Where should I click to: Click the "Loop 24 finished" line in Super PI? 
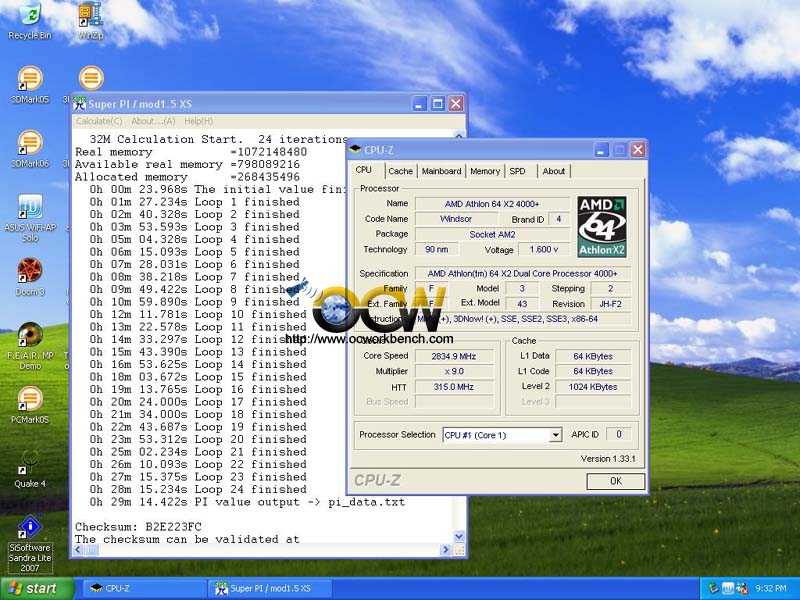[x=198, y=489]
